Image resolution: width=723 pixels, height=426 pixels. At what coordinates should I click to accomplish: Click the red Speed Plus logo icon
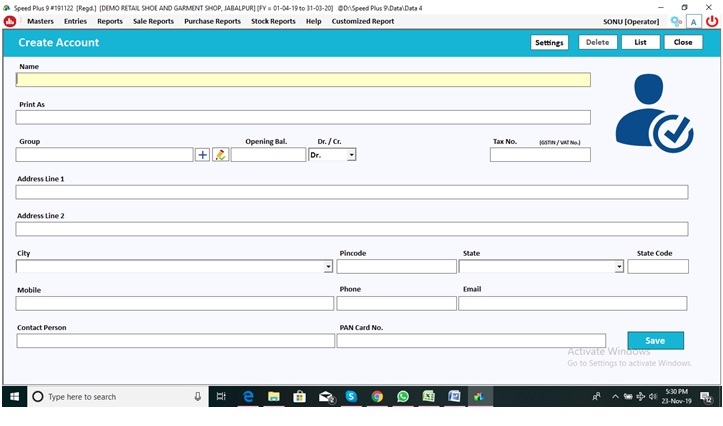coord(10,21)
